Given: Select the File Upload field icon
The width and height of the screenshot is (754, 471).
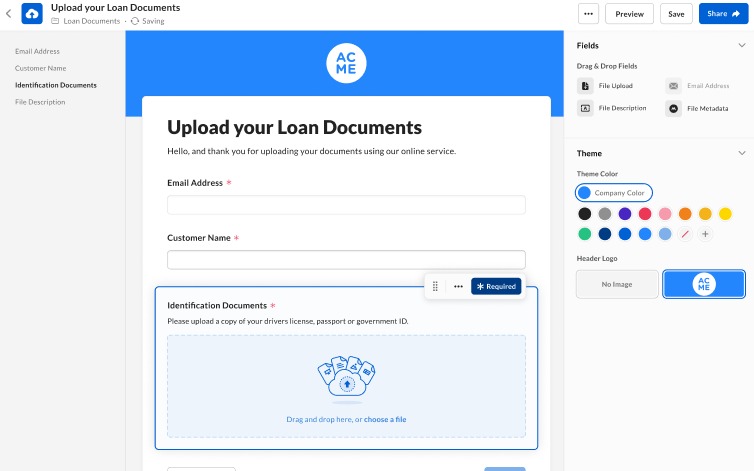Looking at the screenshot, I should (586, 86).
